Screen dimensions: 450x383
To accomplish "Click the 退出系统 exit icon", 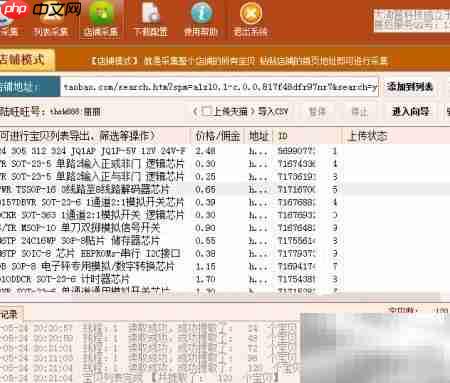I will tap(250, 20).
